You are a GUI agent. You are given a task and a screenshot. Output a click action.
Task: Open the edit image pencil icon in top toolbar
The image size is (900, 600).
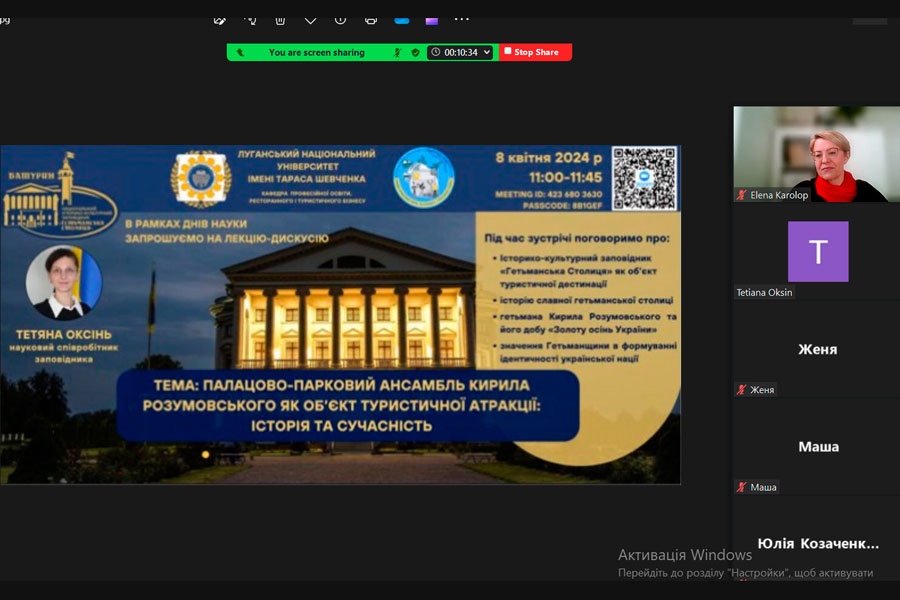219,20
